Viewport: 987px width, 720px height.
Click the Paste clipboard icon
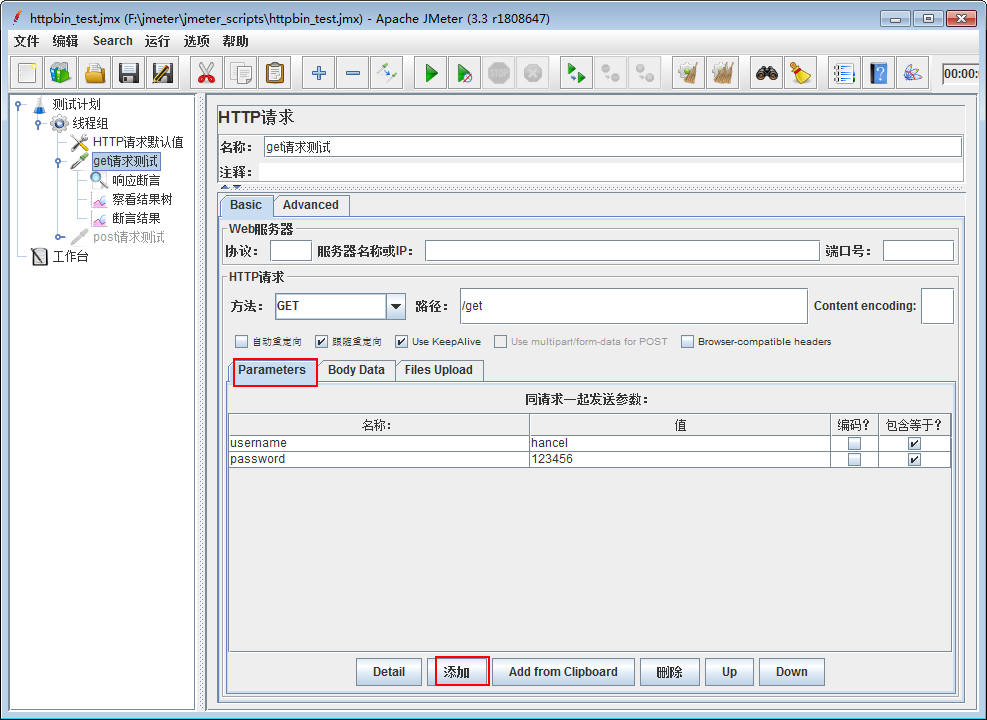274,73
